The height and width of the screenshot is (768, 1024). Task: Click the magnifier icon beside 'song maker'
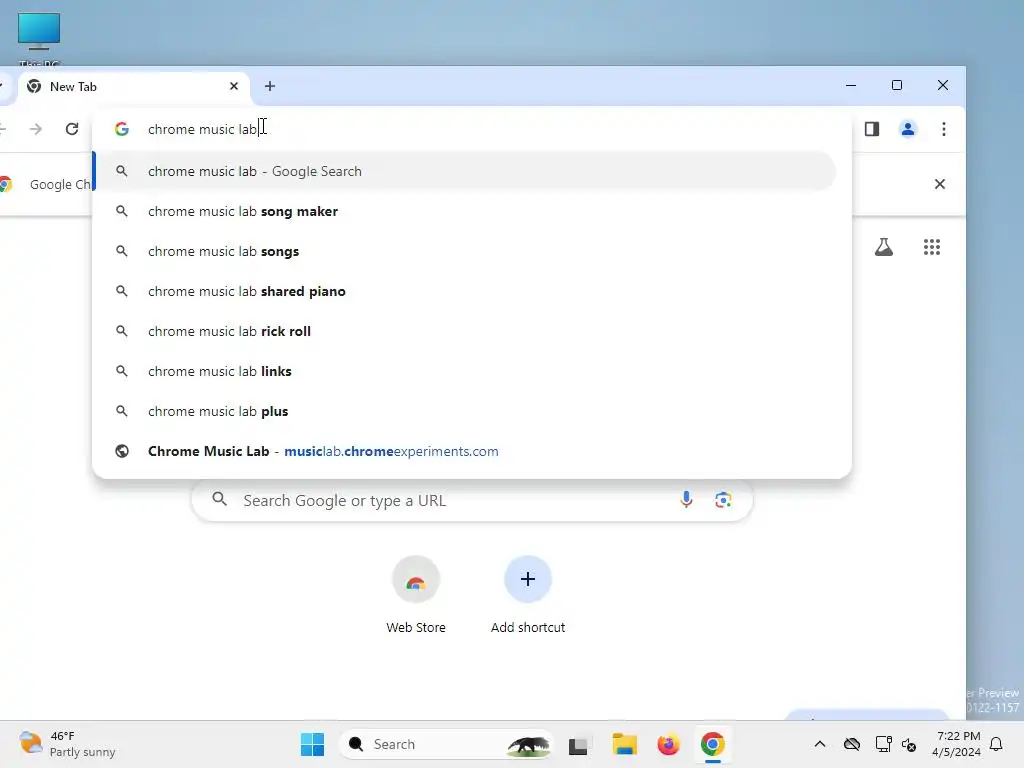[x=121, y=211]
